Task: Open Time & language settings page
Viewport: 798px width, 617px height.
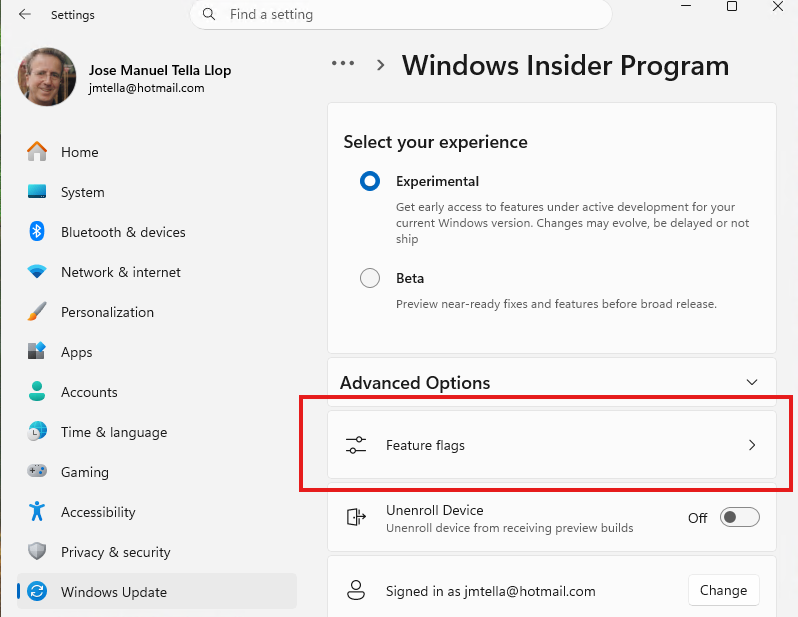Action: pyautogui.click(x=113, y=432)
